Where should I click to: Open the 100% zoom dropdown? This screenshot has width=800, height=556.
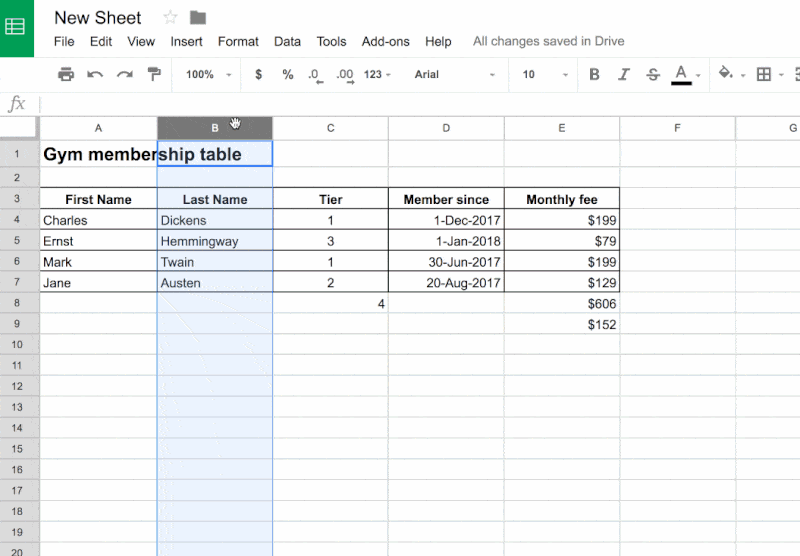tap(209, 75)
